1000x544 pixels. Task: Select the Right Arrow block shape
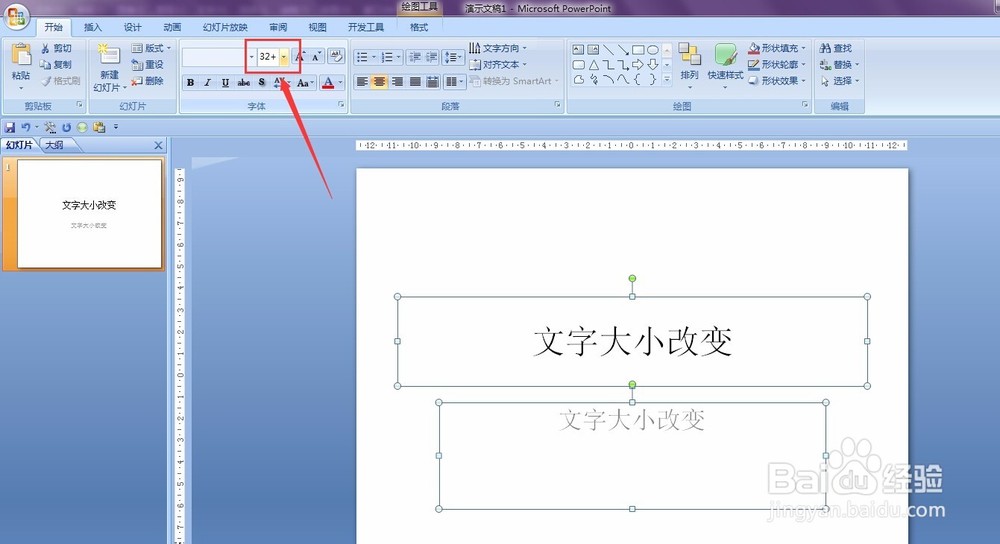638,64
